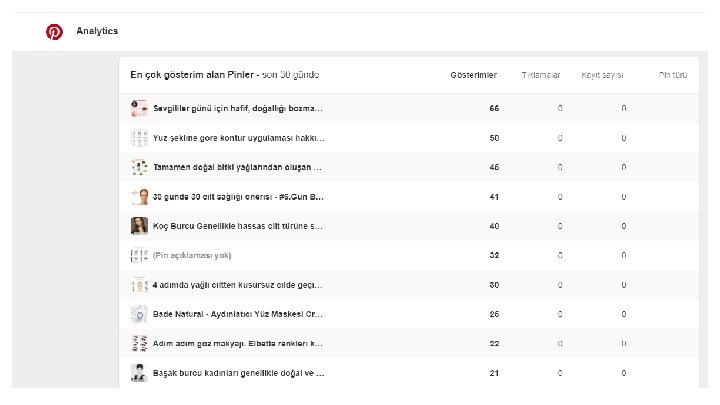
Task: Click the Pinterest logo icon
Action: [x=54, y=32]
